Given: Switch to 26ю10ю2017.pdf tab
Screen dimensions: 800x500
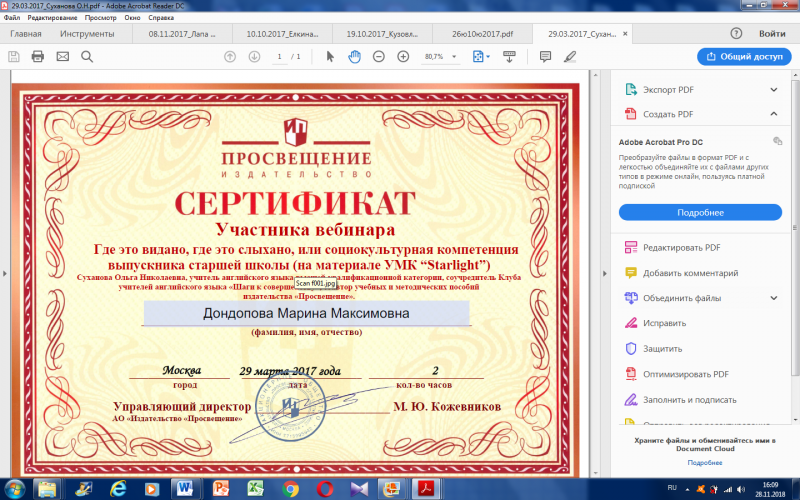Looking at the screenshot, I should click(482, 34).
